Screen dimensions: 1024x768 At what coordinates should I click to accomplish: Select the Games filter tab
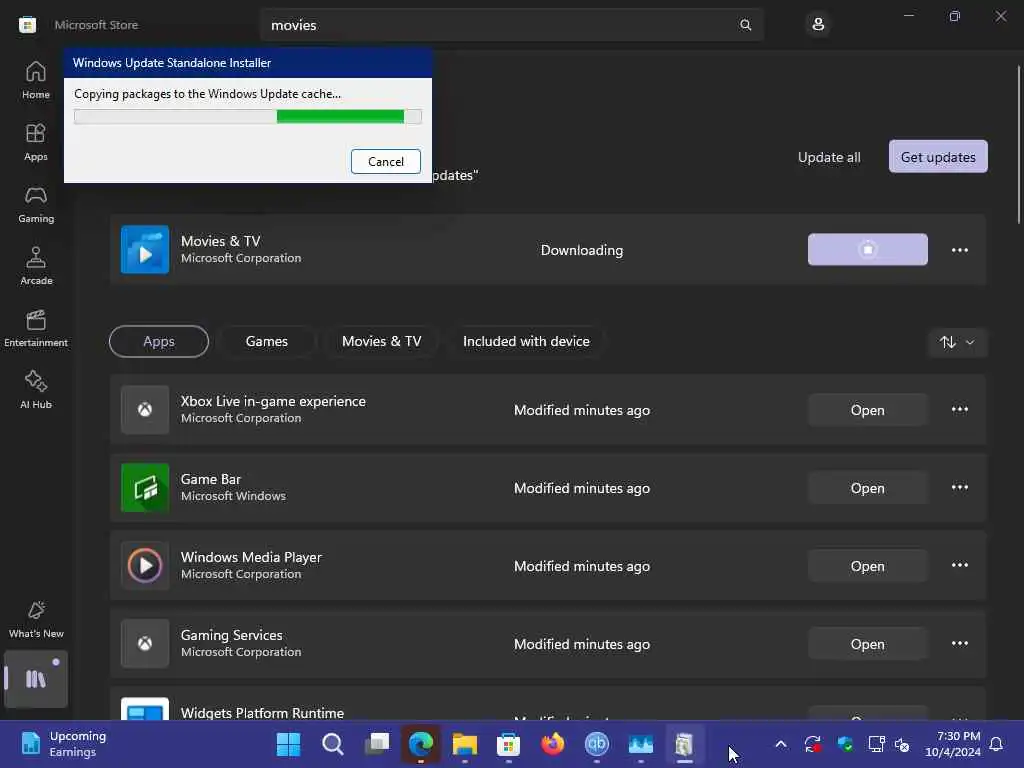pos(266,342)
